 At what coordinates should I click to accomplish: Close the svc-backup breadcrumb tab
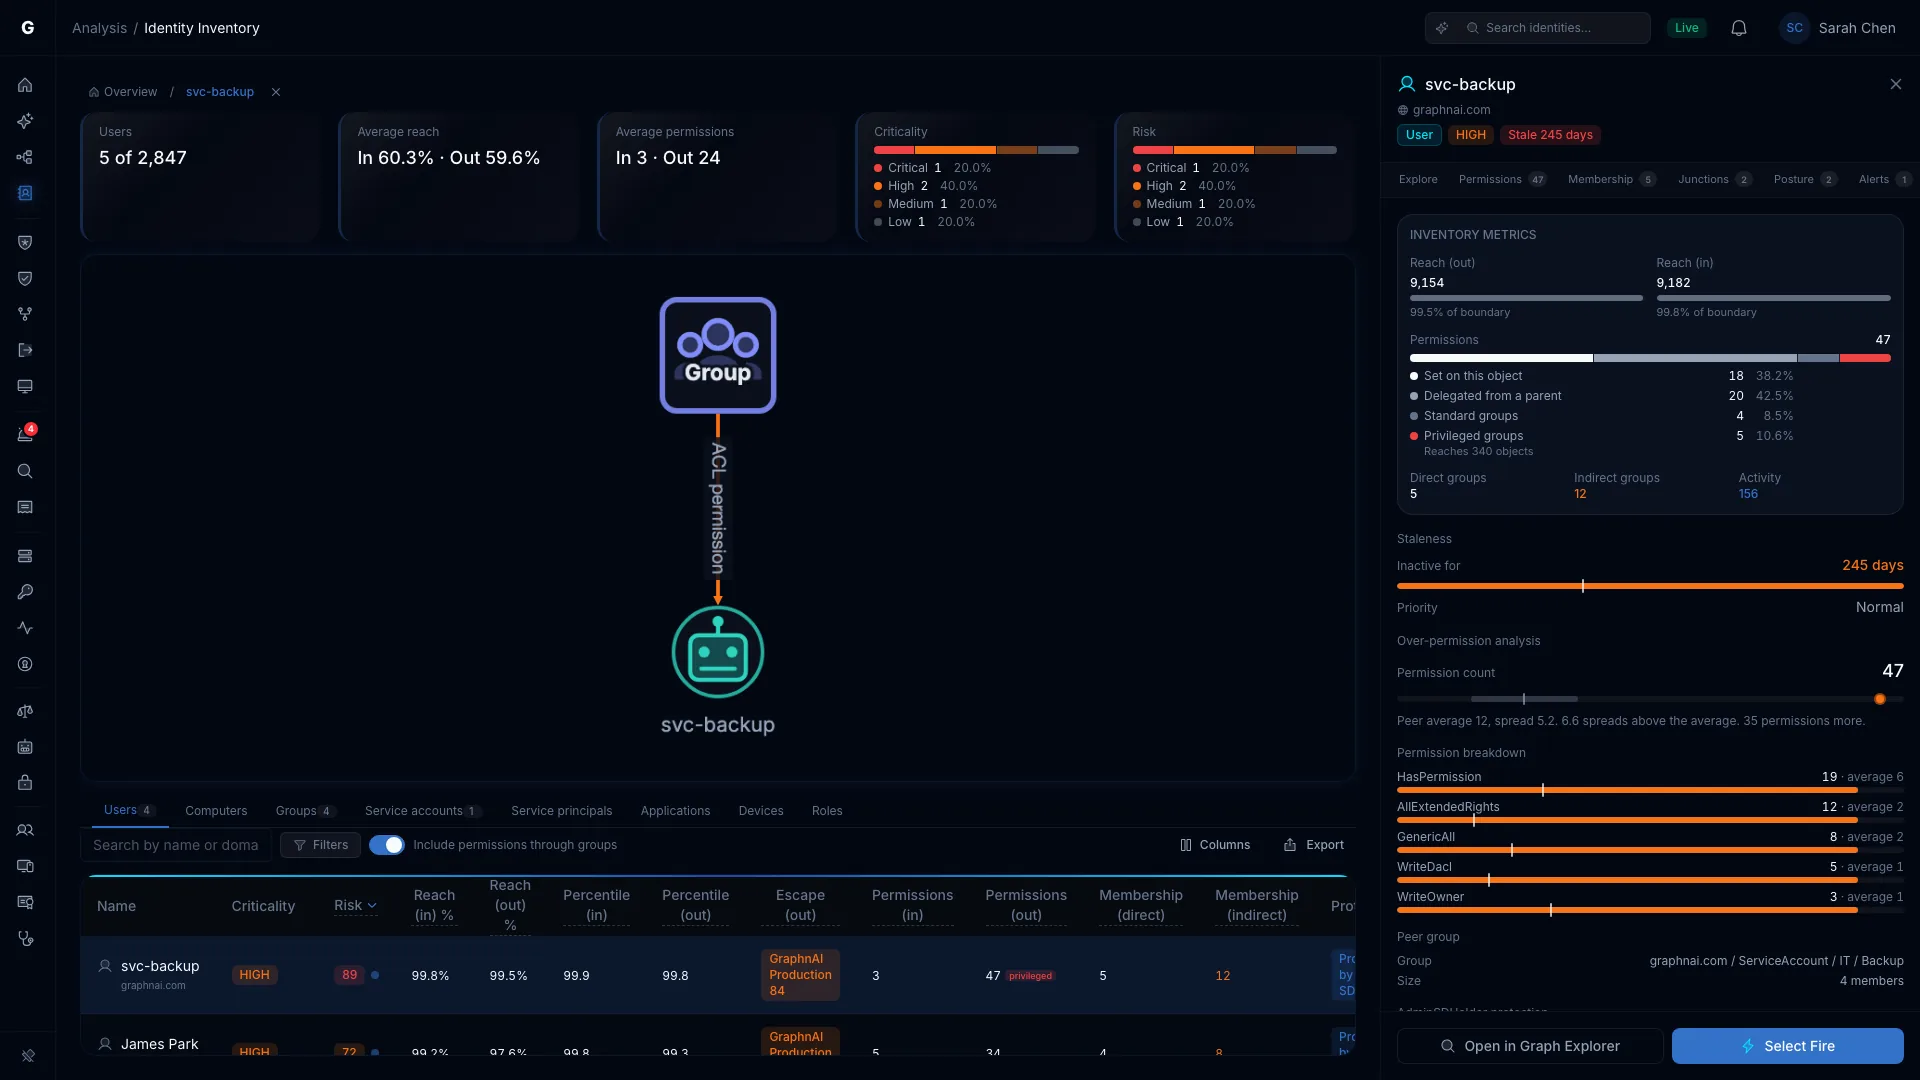[x=276, y=92]
